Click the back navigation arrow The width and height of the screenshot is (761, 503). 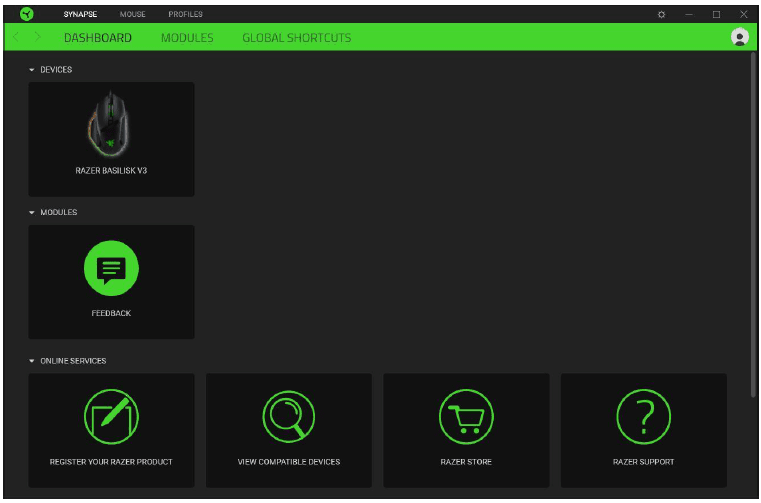point(17,38)
